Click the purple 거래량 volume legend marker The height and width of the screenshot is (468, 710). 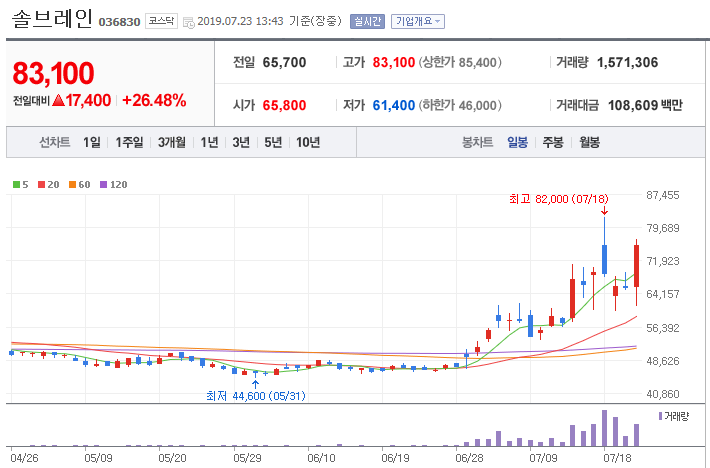[660, 416]
